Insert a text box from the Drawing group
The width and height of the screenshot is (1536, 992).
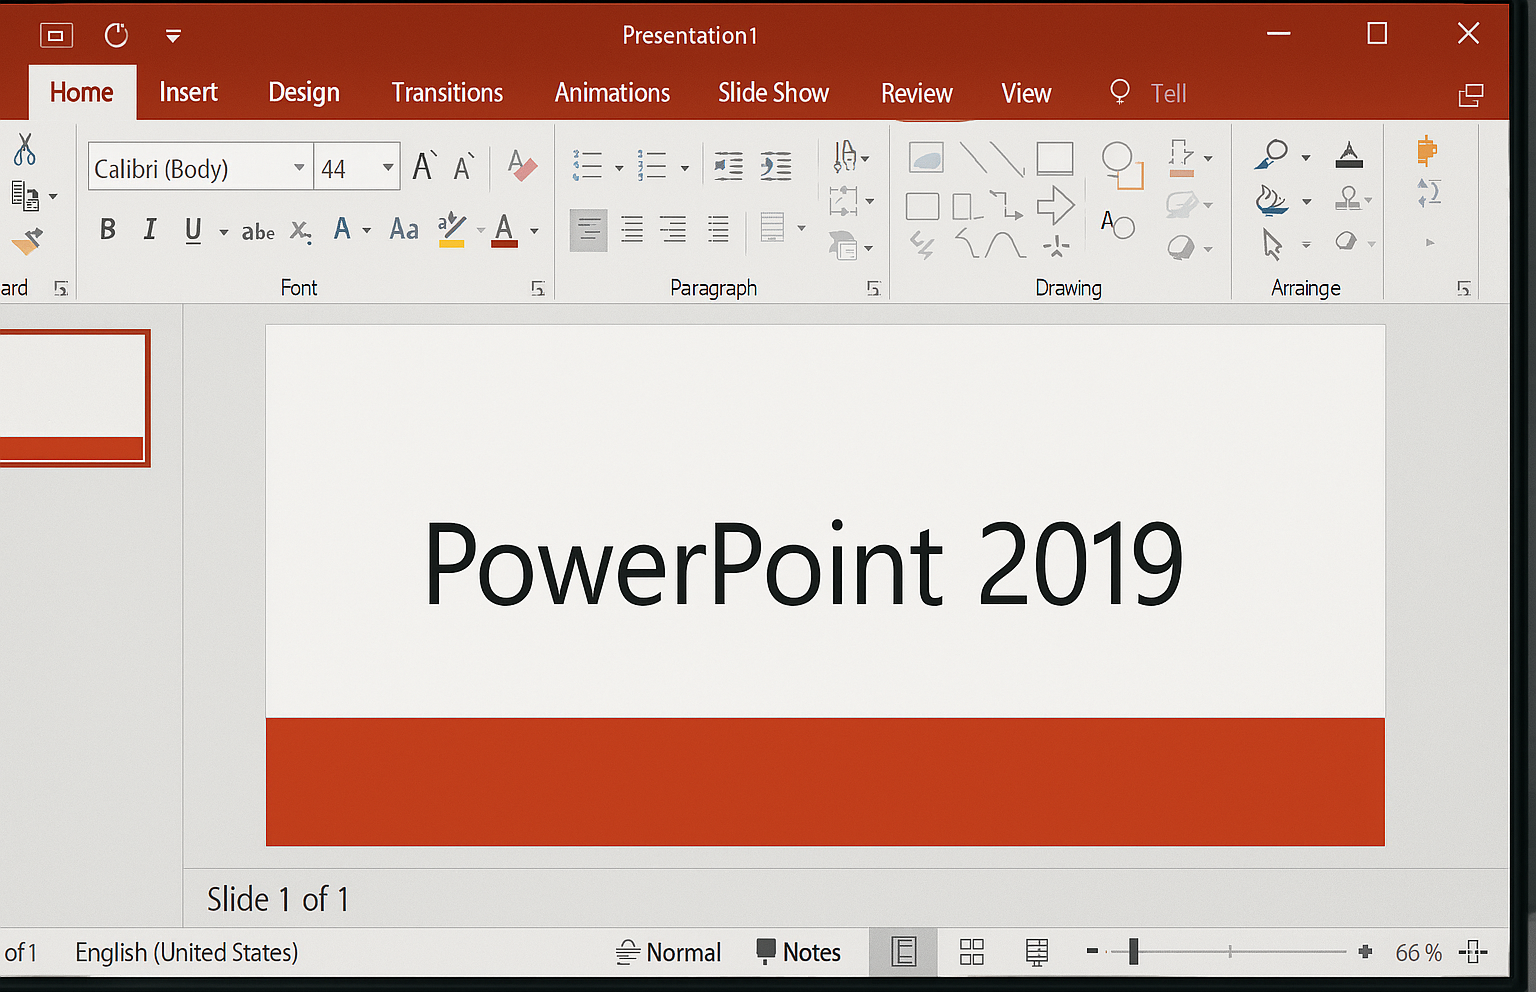[x=1117, y=225]
